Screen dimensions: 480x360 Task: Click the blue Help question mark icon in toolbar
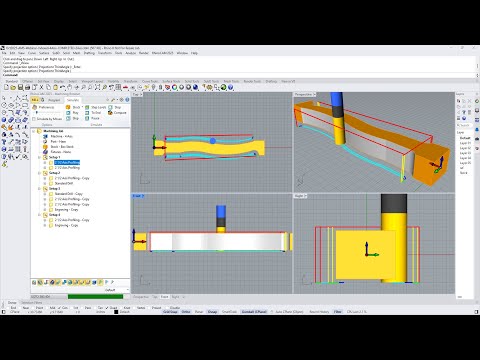coord(230,87)
